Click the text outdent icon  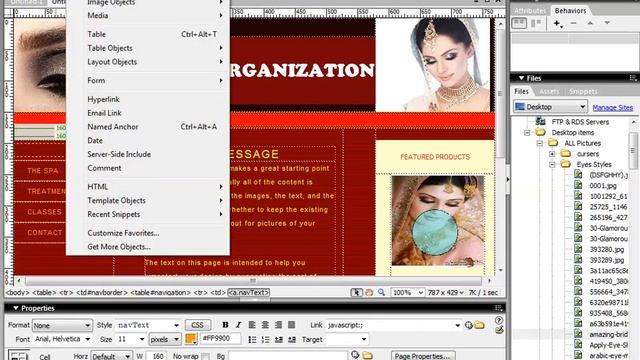tap(279, 340)
